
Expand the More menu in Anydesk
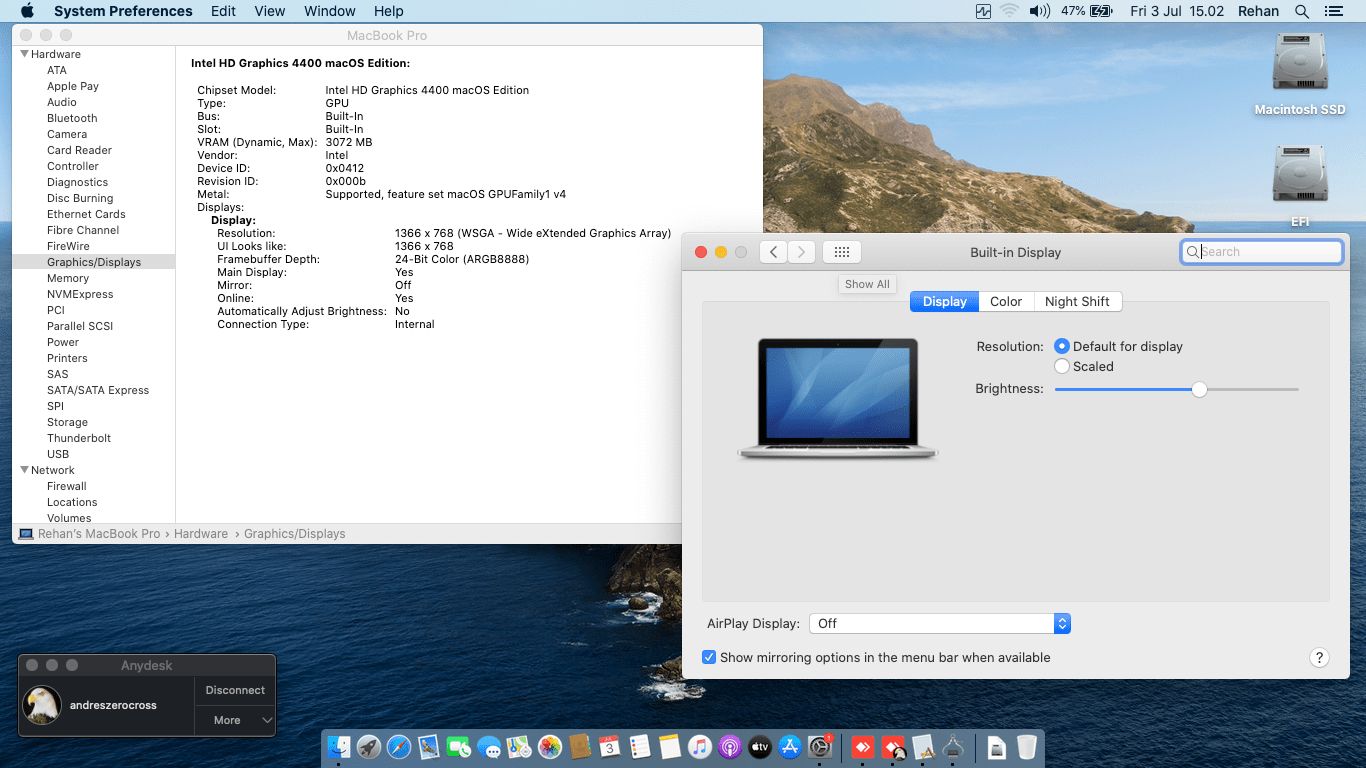coord(235,720)
